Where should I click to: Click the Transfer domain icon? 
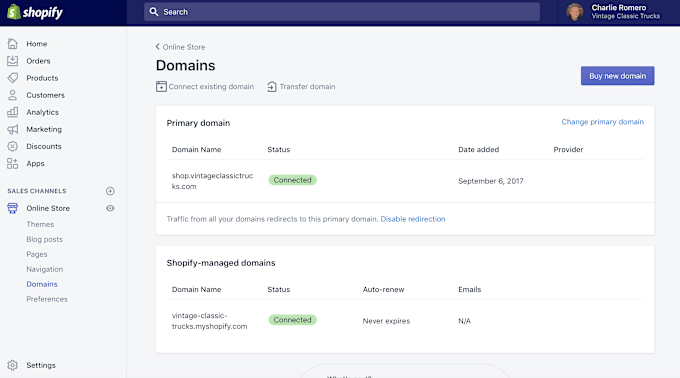coord(271,86)
